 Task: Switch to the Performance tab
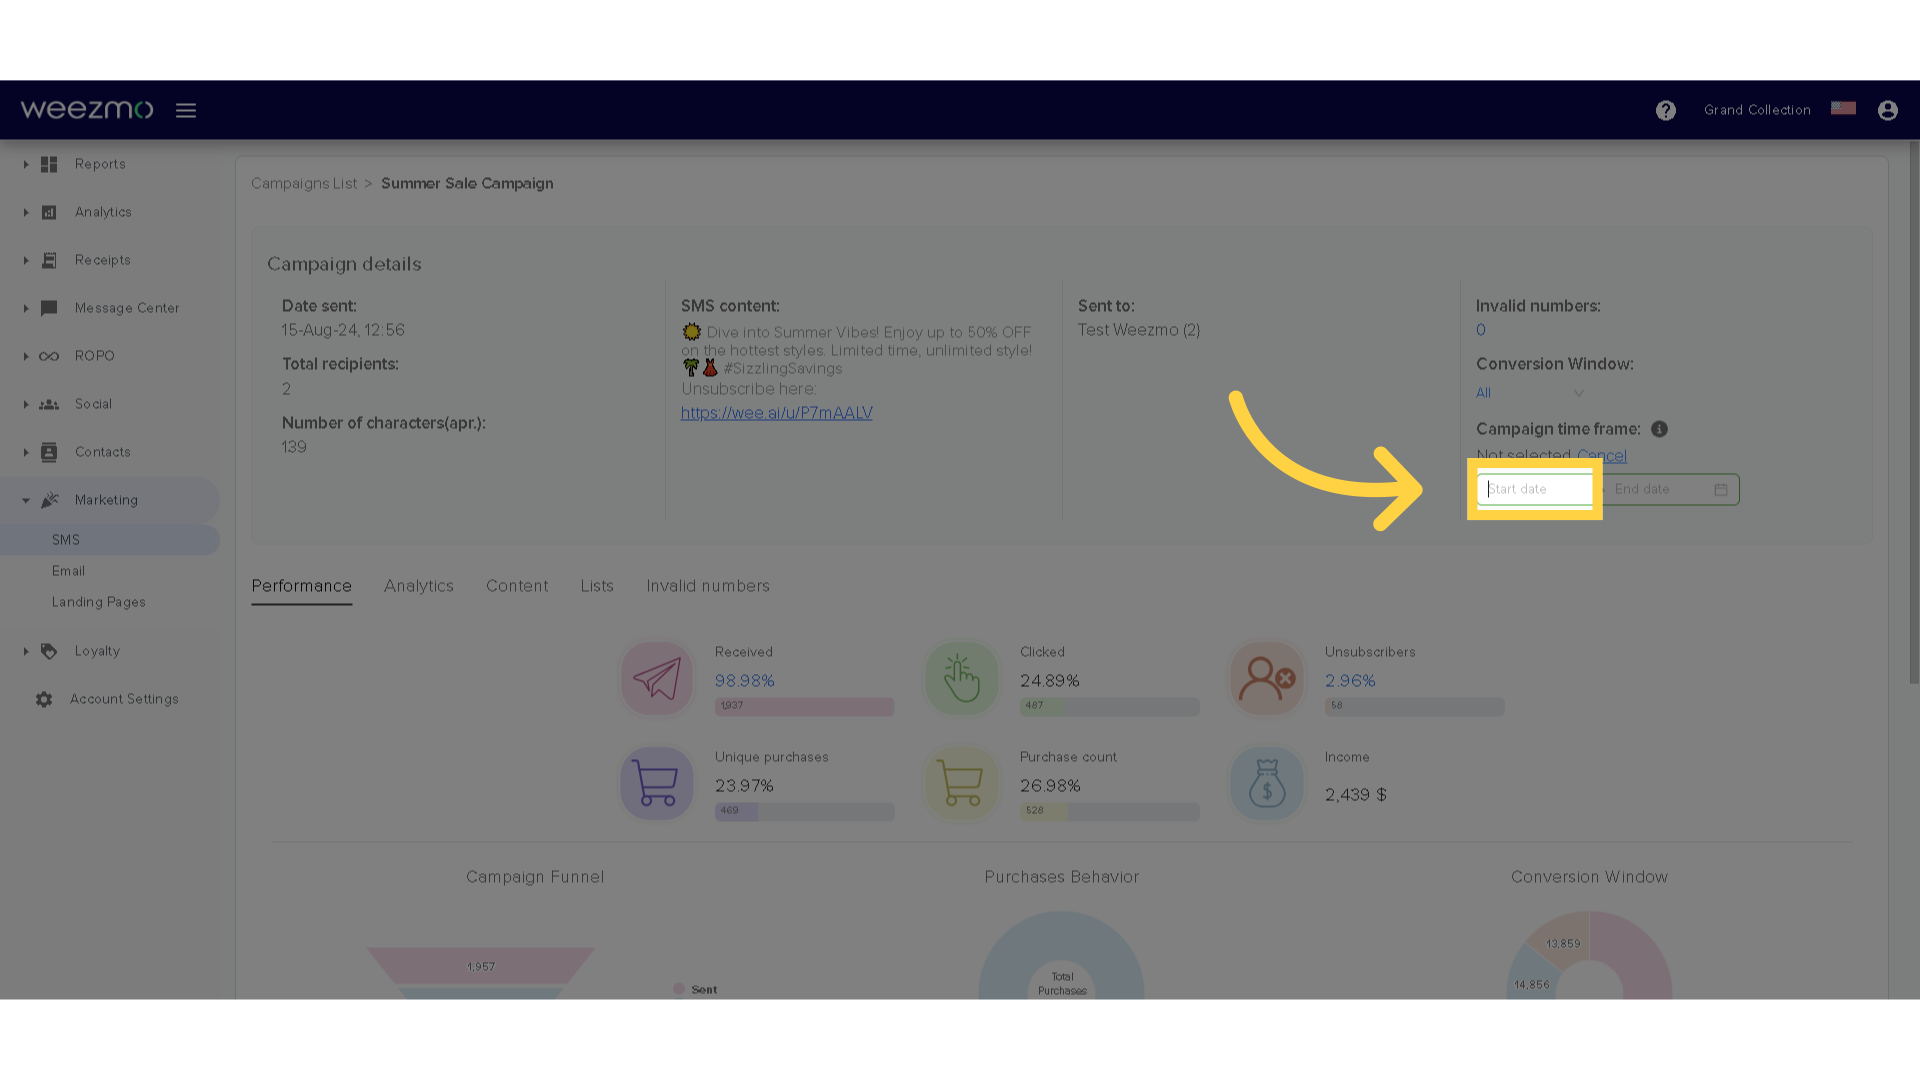(x=301, y=586)
